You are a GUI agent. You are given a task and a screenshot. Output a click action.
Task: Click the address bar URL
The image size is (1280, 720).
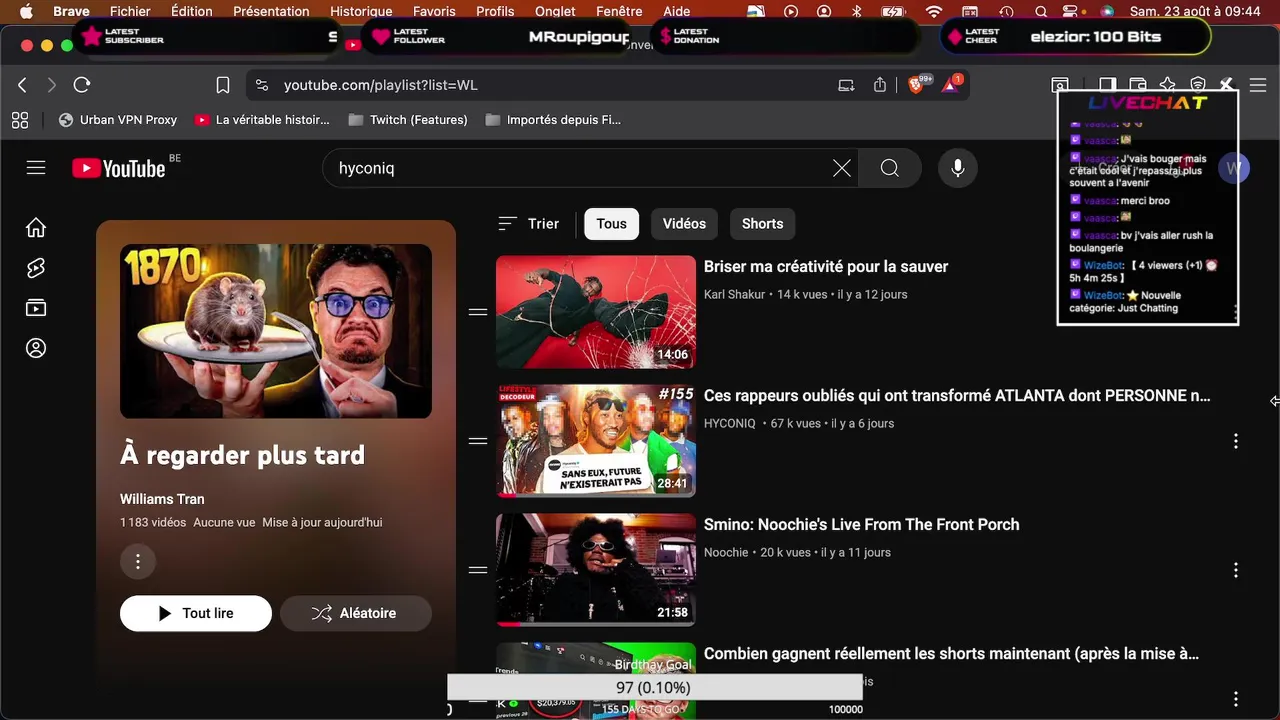click(381, 85)
